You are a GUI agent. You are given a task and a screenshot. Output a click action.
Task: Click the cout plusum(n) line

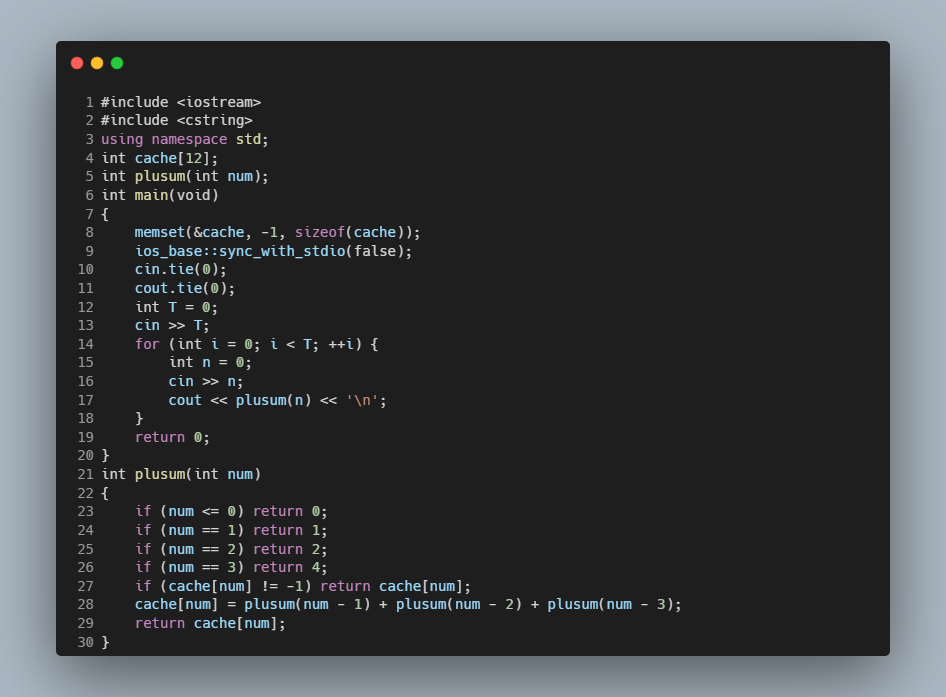coord(278,400)
